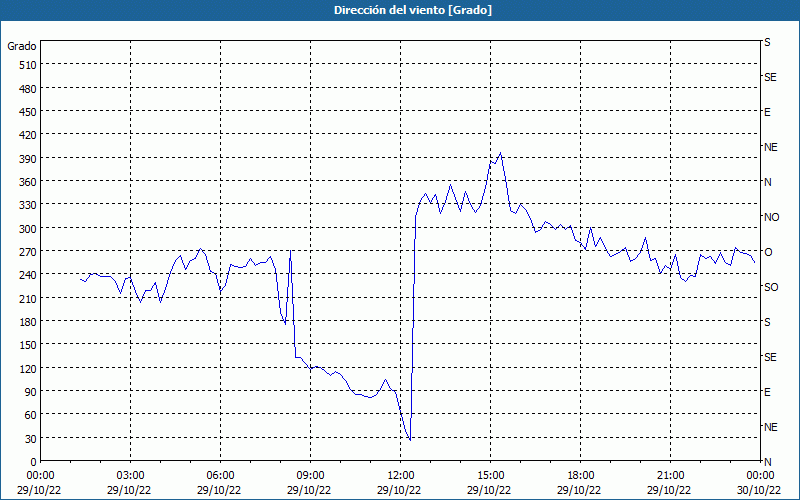Click the 03:00 time label
800x500 pixels.
(x=130, y=476)
